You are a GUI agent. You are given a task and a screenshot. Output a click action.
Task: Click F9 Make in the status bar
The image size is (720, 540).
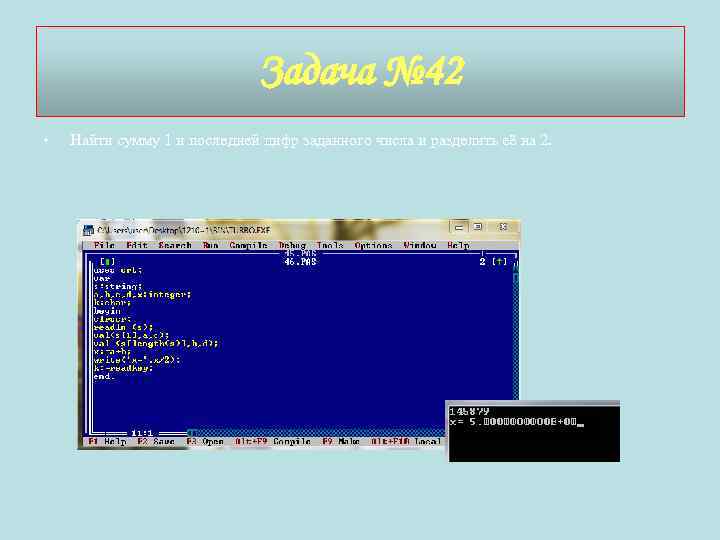point(341,441)
